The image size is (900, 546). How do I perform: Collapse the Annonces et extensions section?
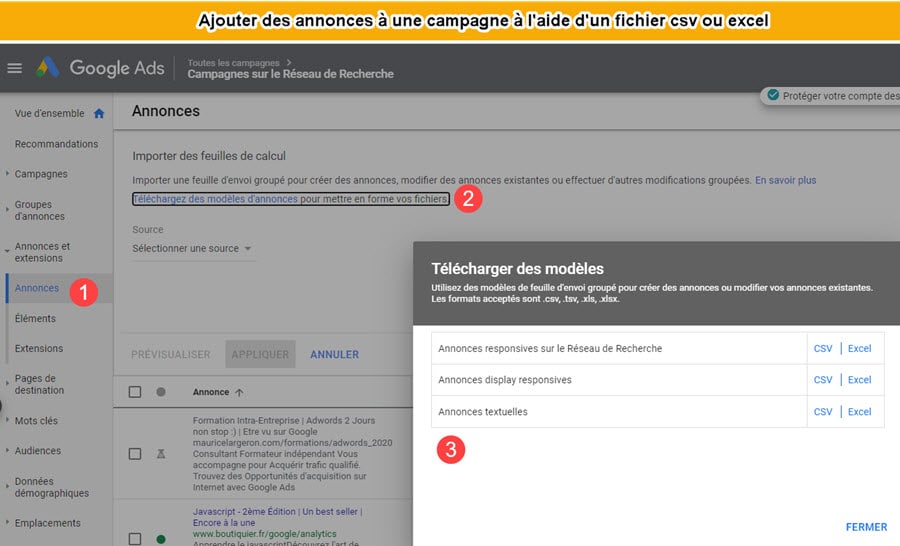coord(7,251)
